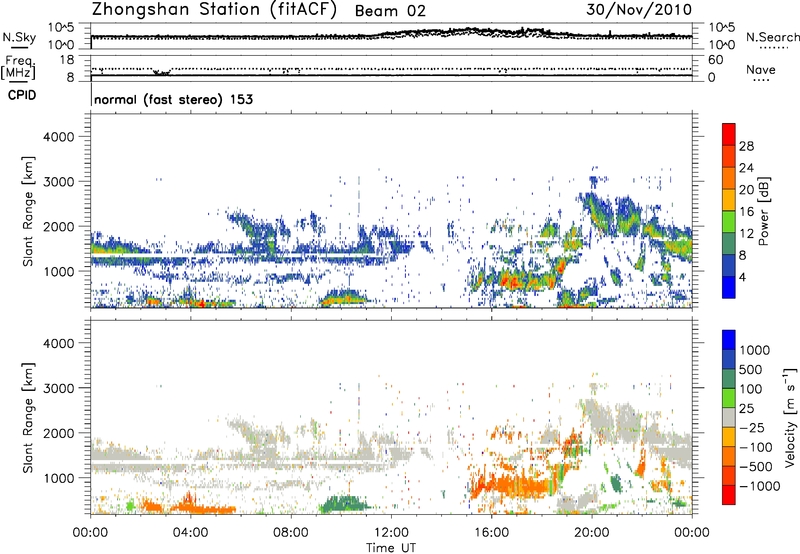
Task: Click 'Slant Range [km]' label of power panel
Action: pyautogui.click(x=28, y=211)
